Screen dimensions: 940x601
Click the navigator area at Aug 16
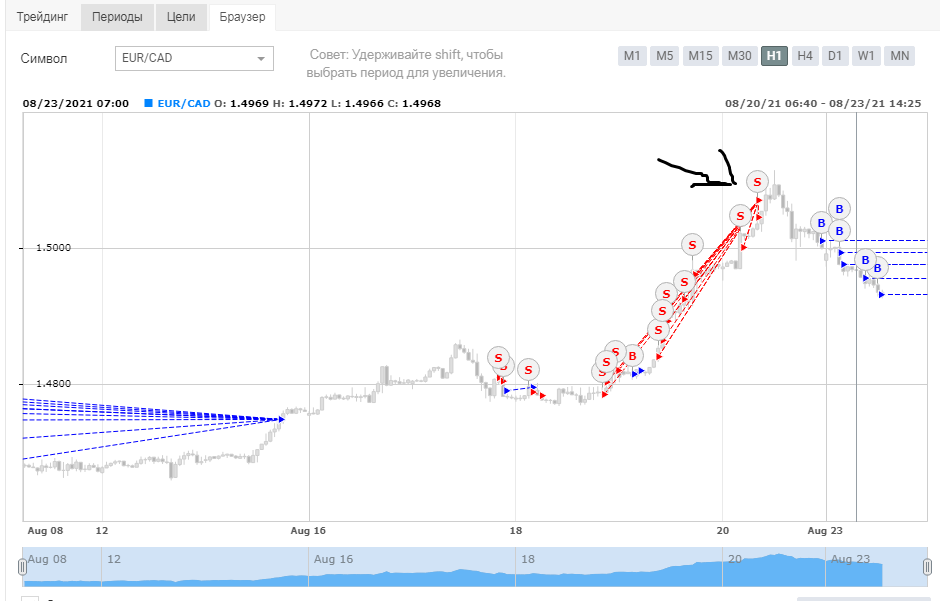(333, 559)
